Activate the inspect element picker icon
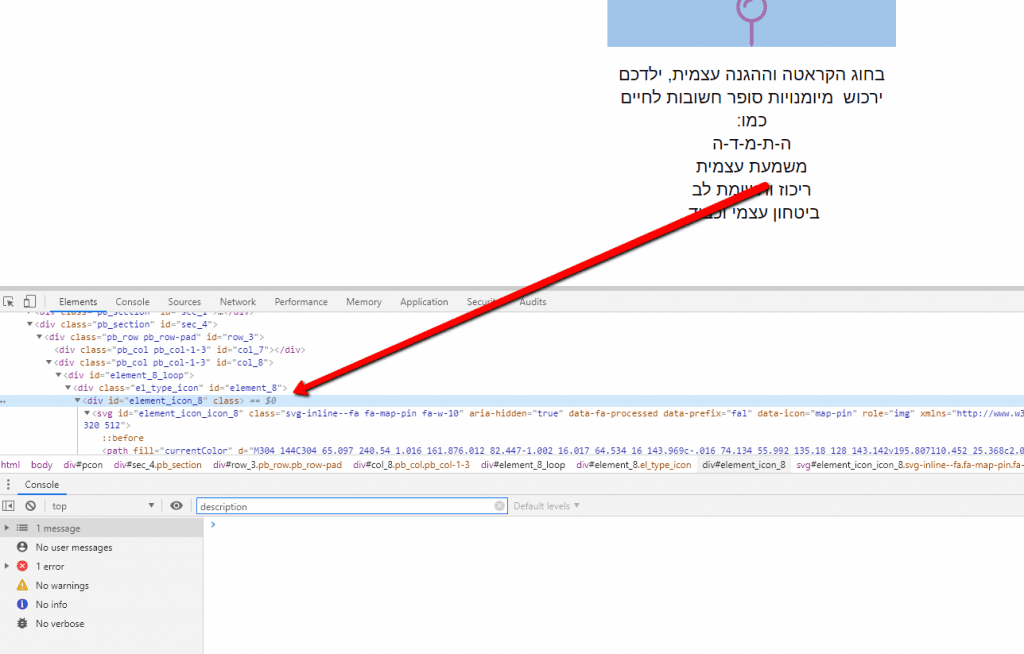The width and height of the screenshot is (1024, 654). point(9,301)
